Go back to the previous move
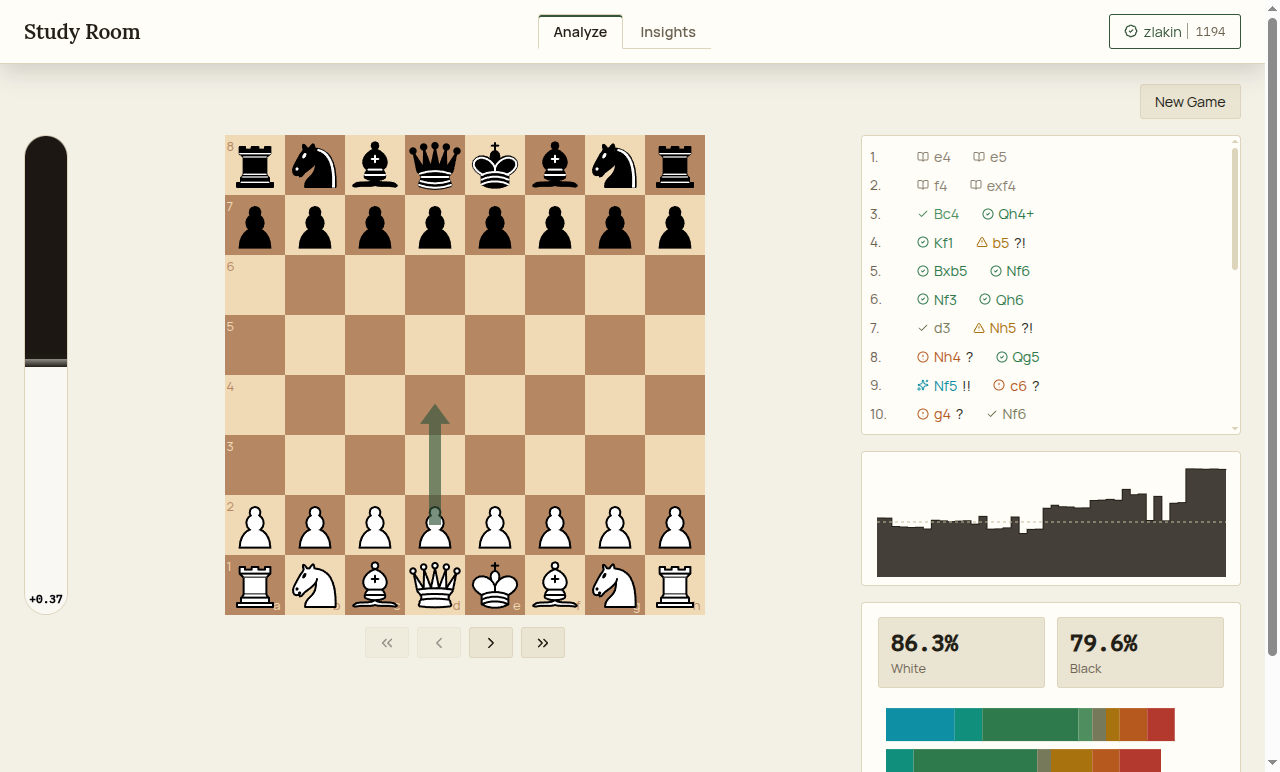 (439, 643)
